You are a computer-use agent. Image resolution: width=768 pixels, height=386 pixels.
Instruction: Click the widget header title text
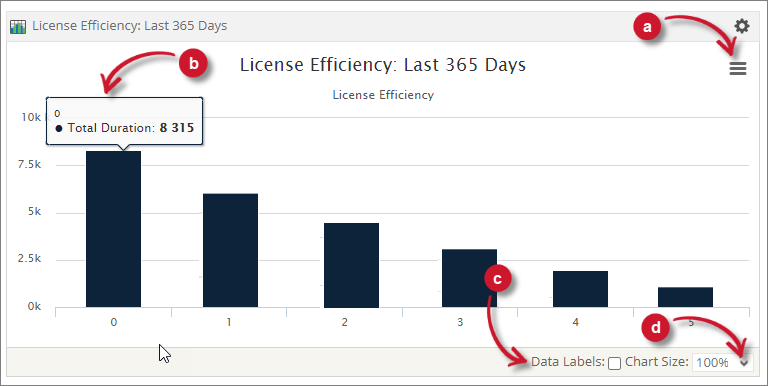[x=130, y=26]
